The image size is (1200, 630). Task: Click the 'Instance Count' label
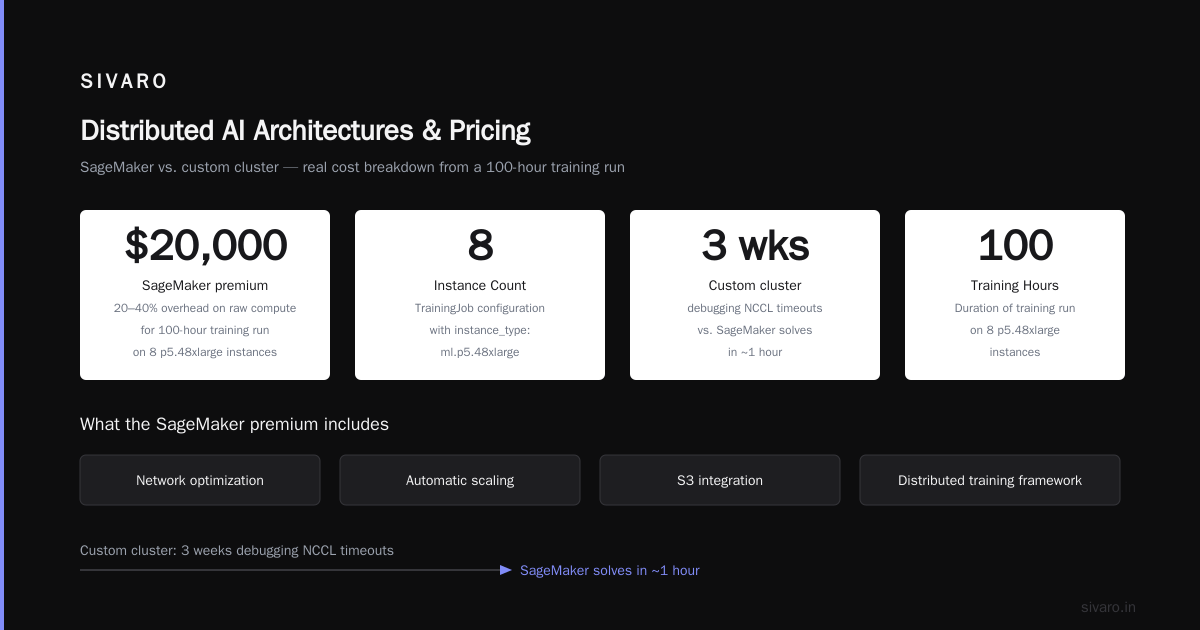click(x=480, y=285)
